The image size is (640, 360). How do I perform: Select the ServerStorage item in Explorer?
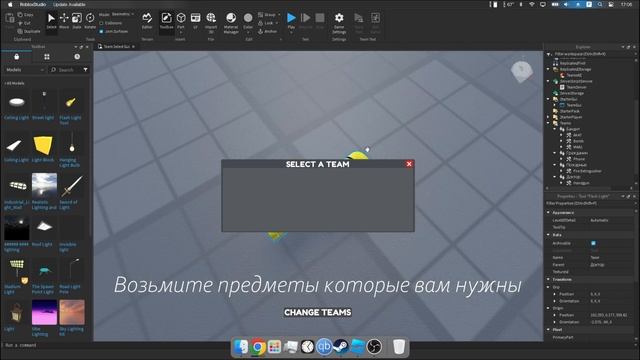click(x=571, y=93)
